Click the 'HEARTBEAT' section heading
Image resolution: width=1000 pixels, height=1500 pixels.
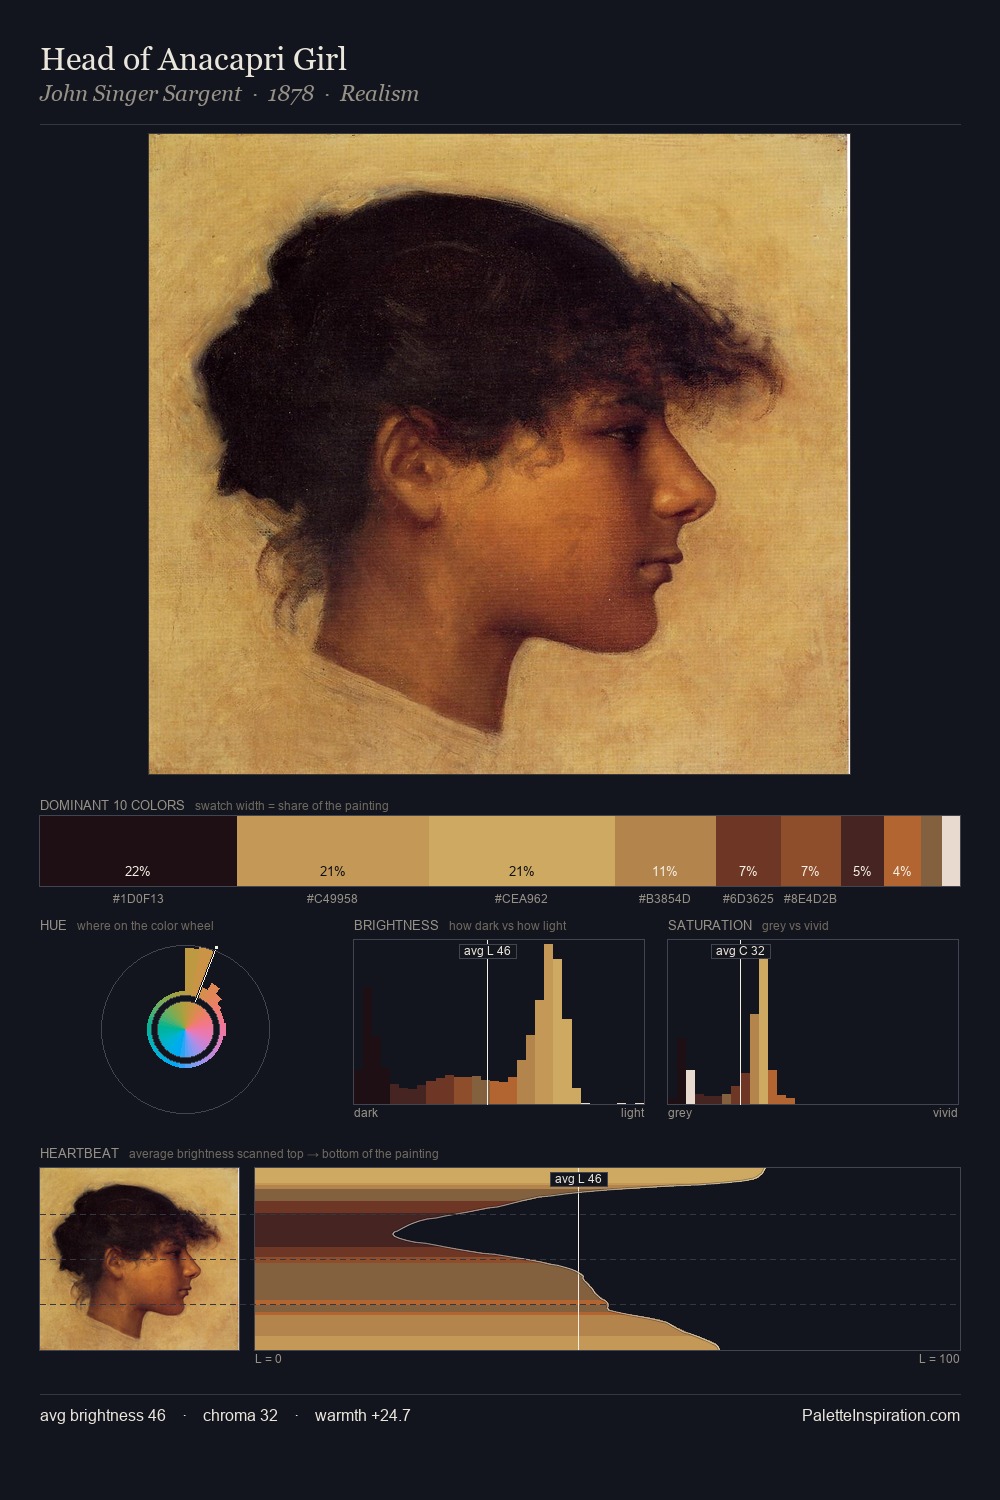point(79,1153)
